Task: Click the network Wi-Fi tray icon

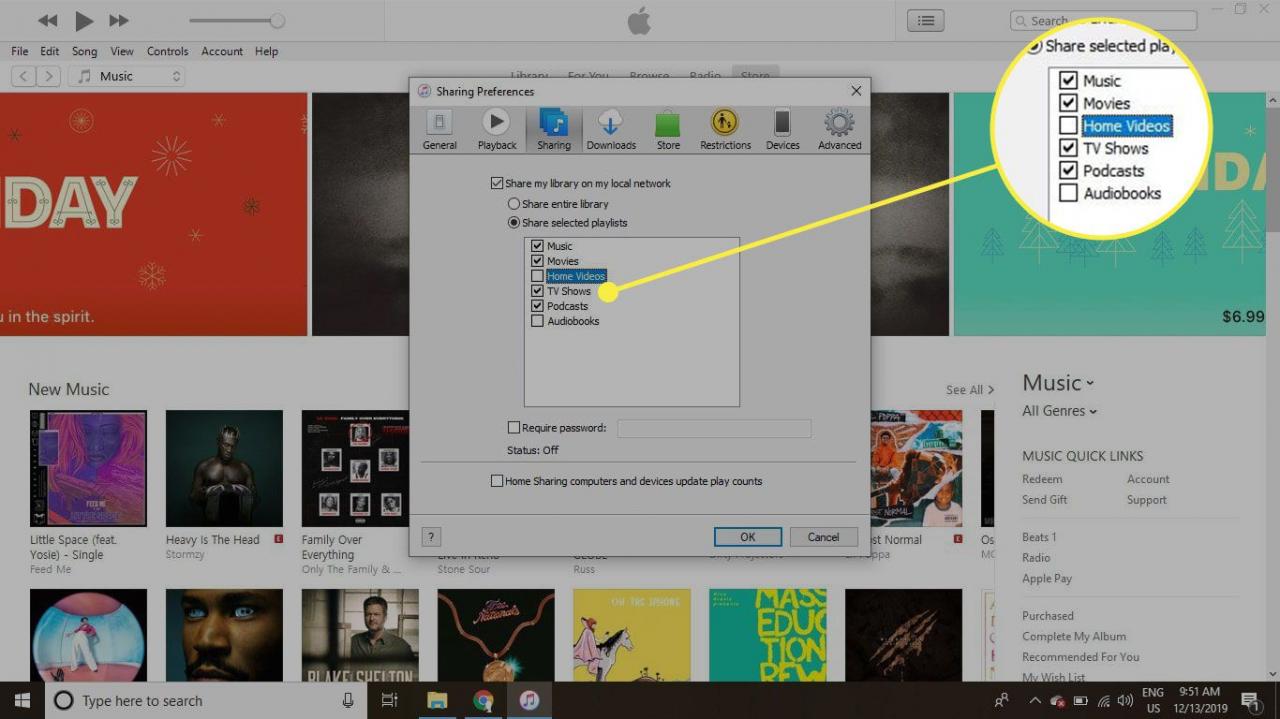Action: (x=1103, y=700)
